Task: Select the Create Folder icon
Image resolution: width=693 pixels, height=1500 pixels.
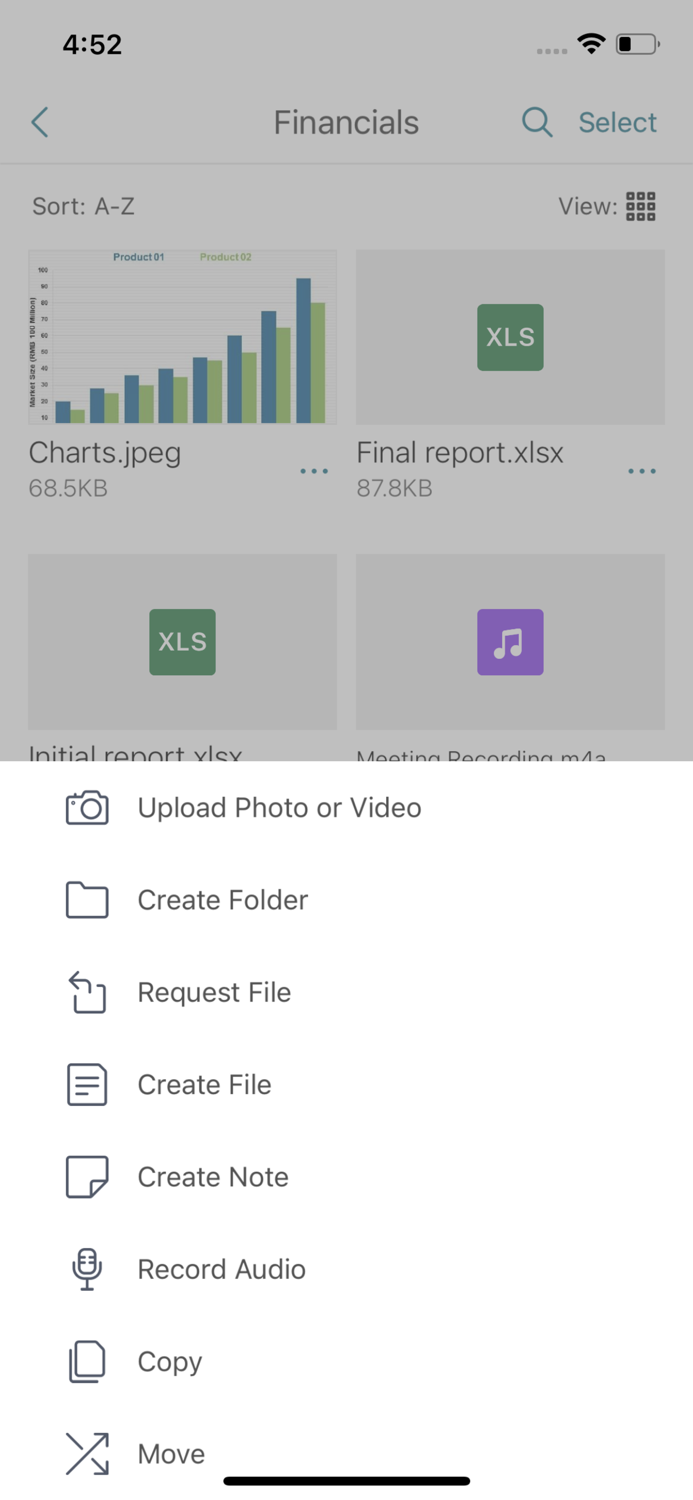Action: [x=86, y=899]
